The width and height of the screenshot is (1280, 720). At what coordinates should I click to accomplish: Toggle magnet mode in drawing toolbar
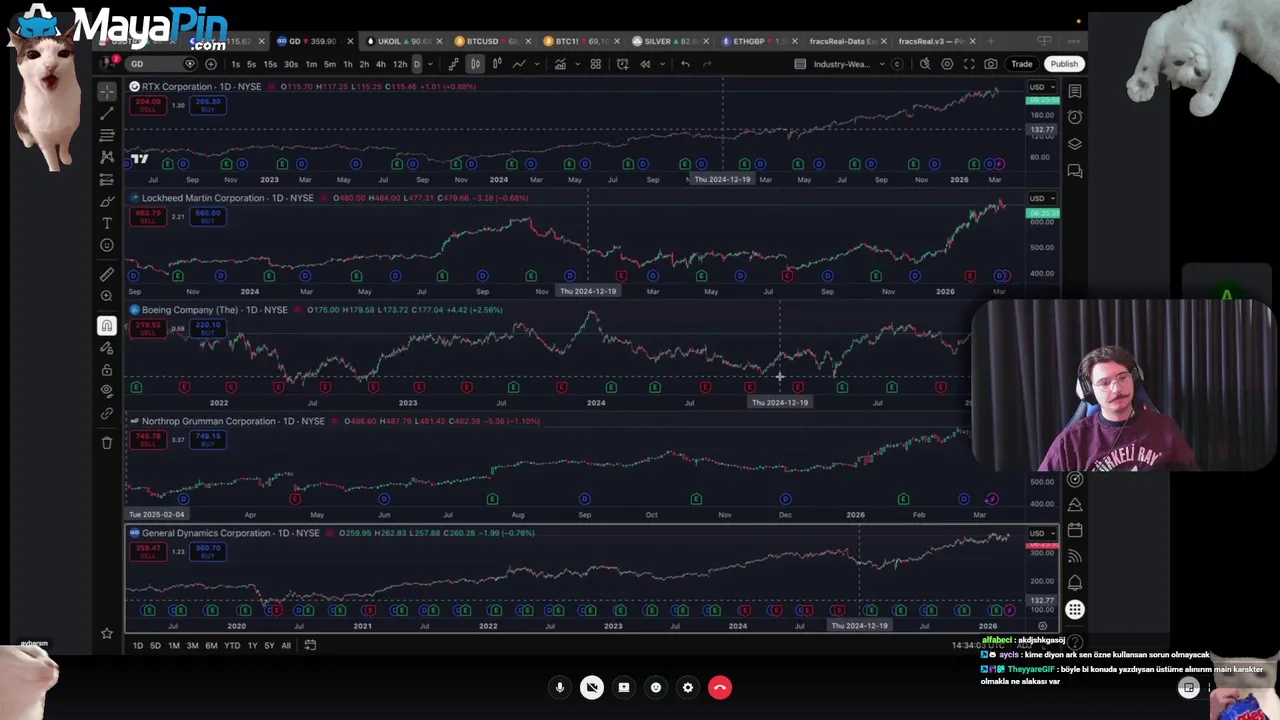(x=107, y=325)
